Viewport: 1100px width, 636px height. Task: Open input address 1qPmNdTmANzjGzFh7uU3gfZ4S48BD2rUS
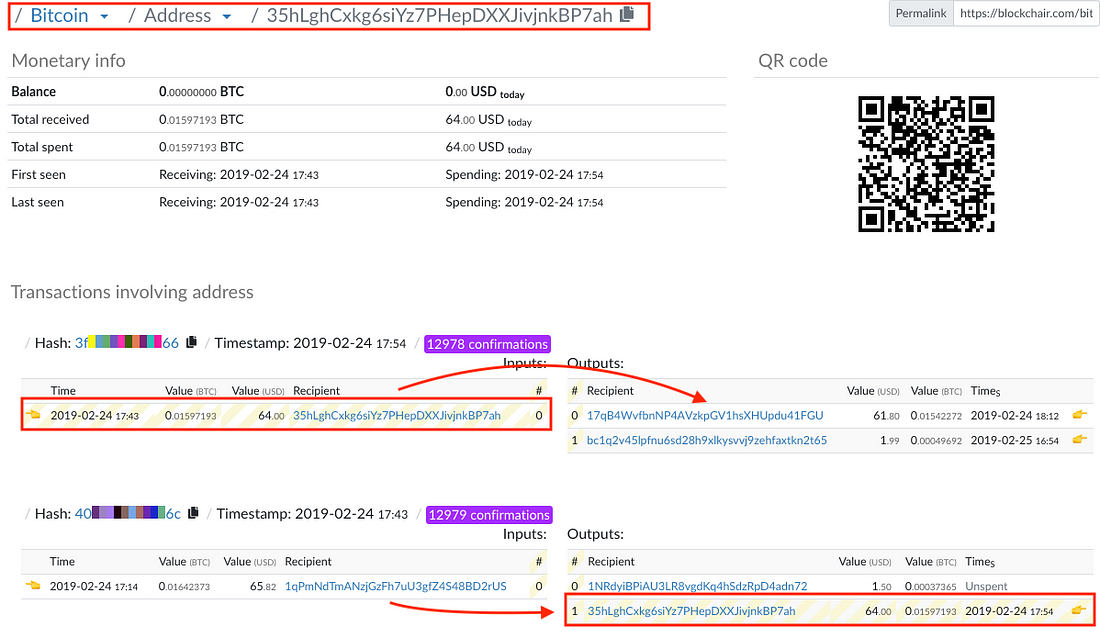tap(396, 586)
